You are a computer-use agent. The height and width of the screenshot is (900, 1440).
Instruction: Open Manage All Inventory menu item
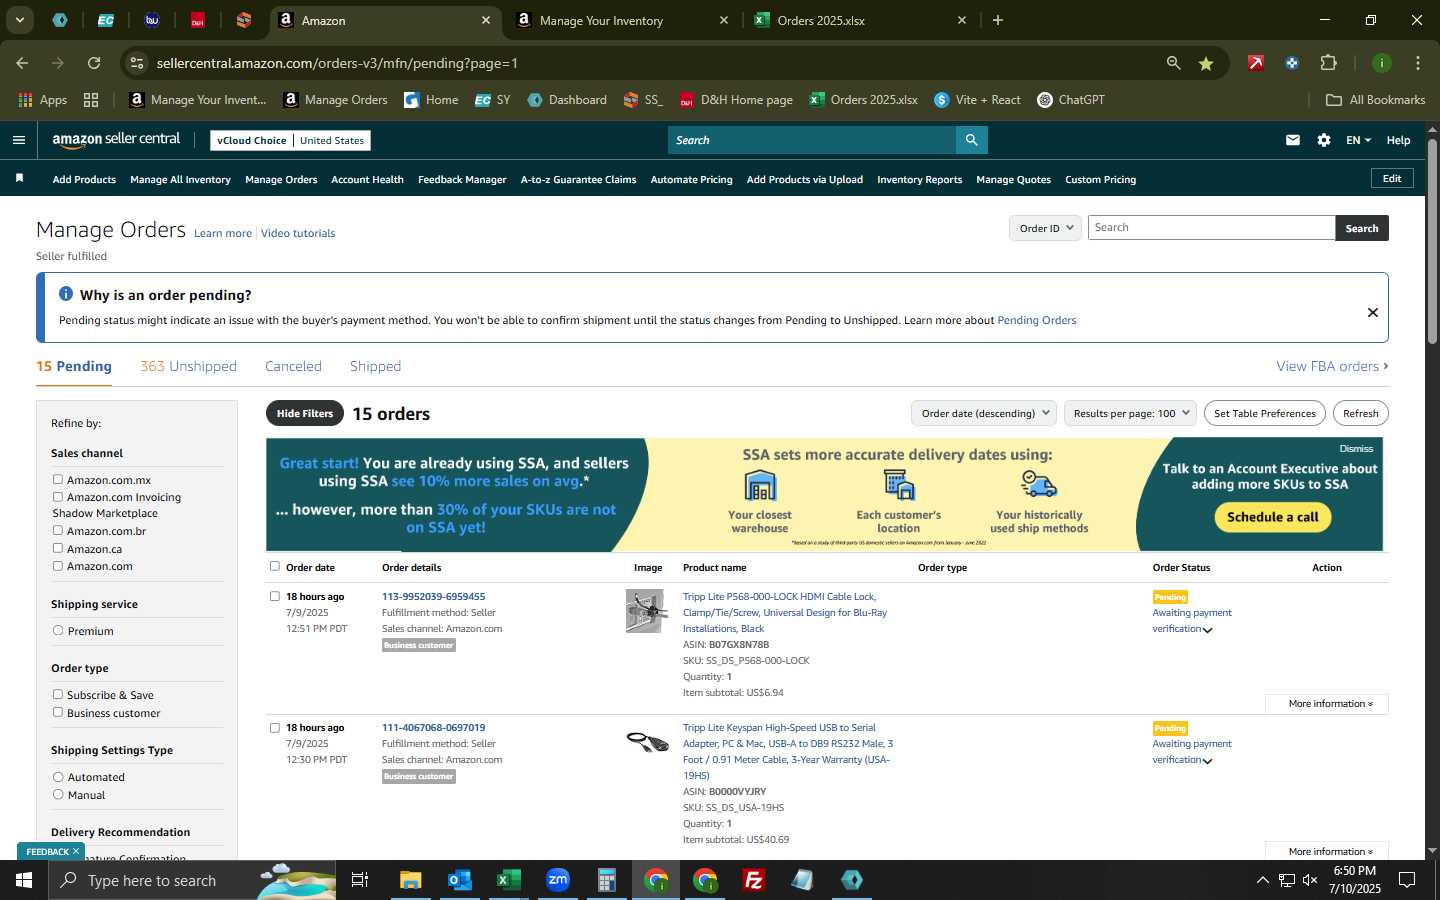click(x=180, y=180)
